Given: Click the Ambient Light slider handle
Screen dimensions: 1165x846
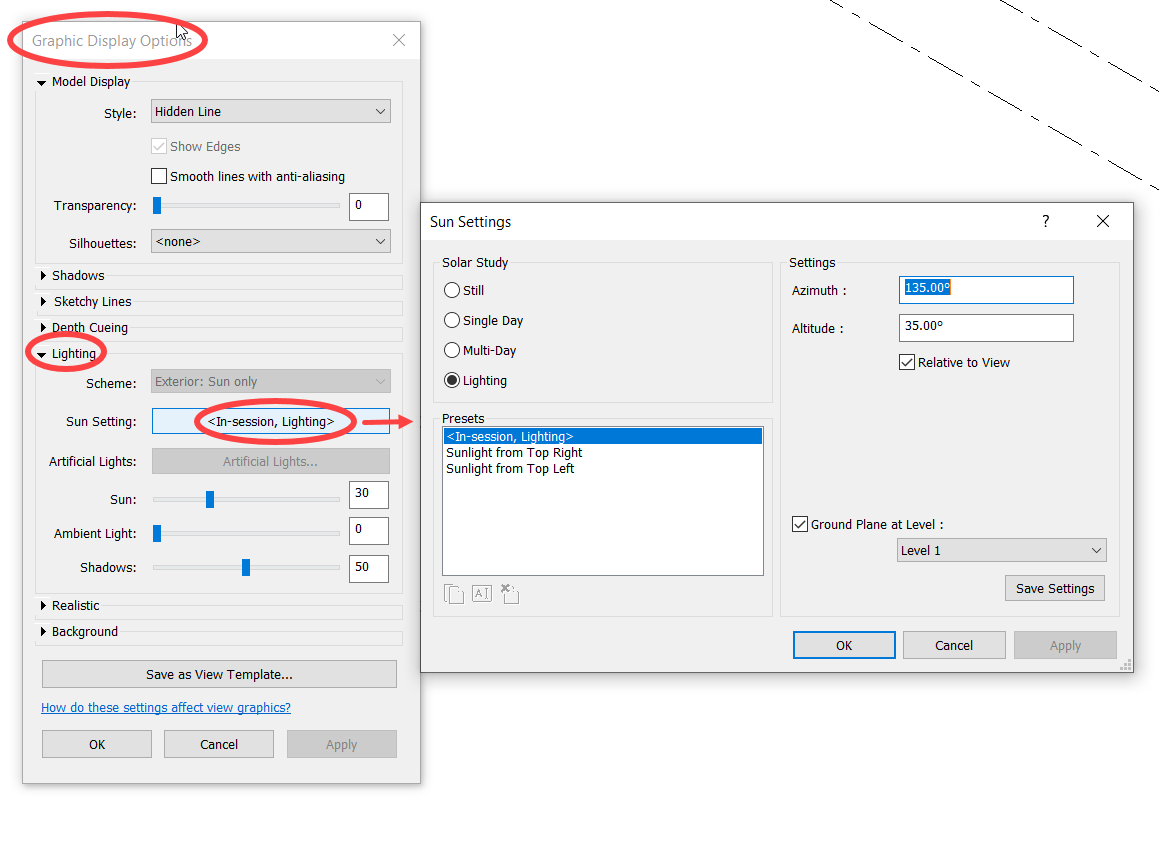Looking at the screenshot, I should pos(157,533).
